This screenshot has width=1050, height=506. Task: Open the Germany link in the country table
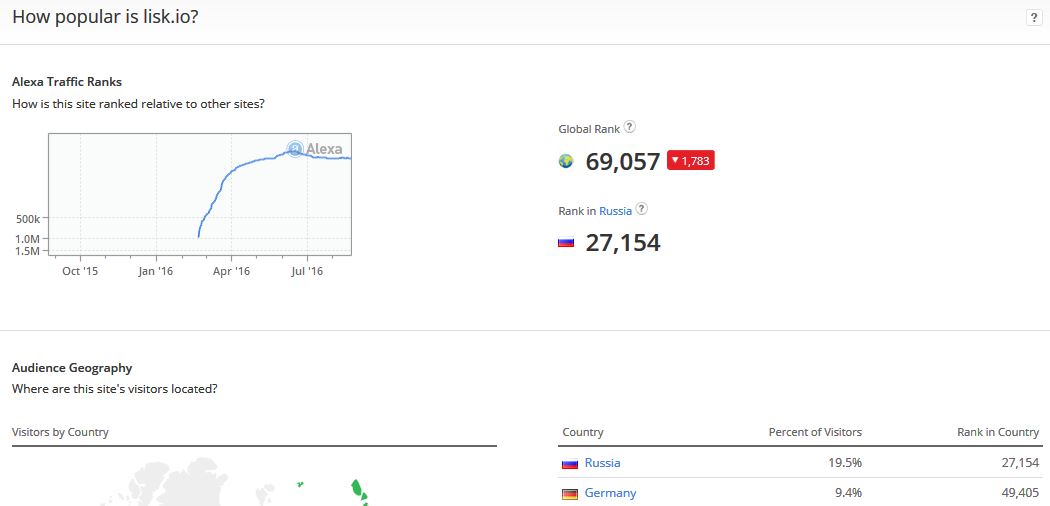(610, 493)
